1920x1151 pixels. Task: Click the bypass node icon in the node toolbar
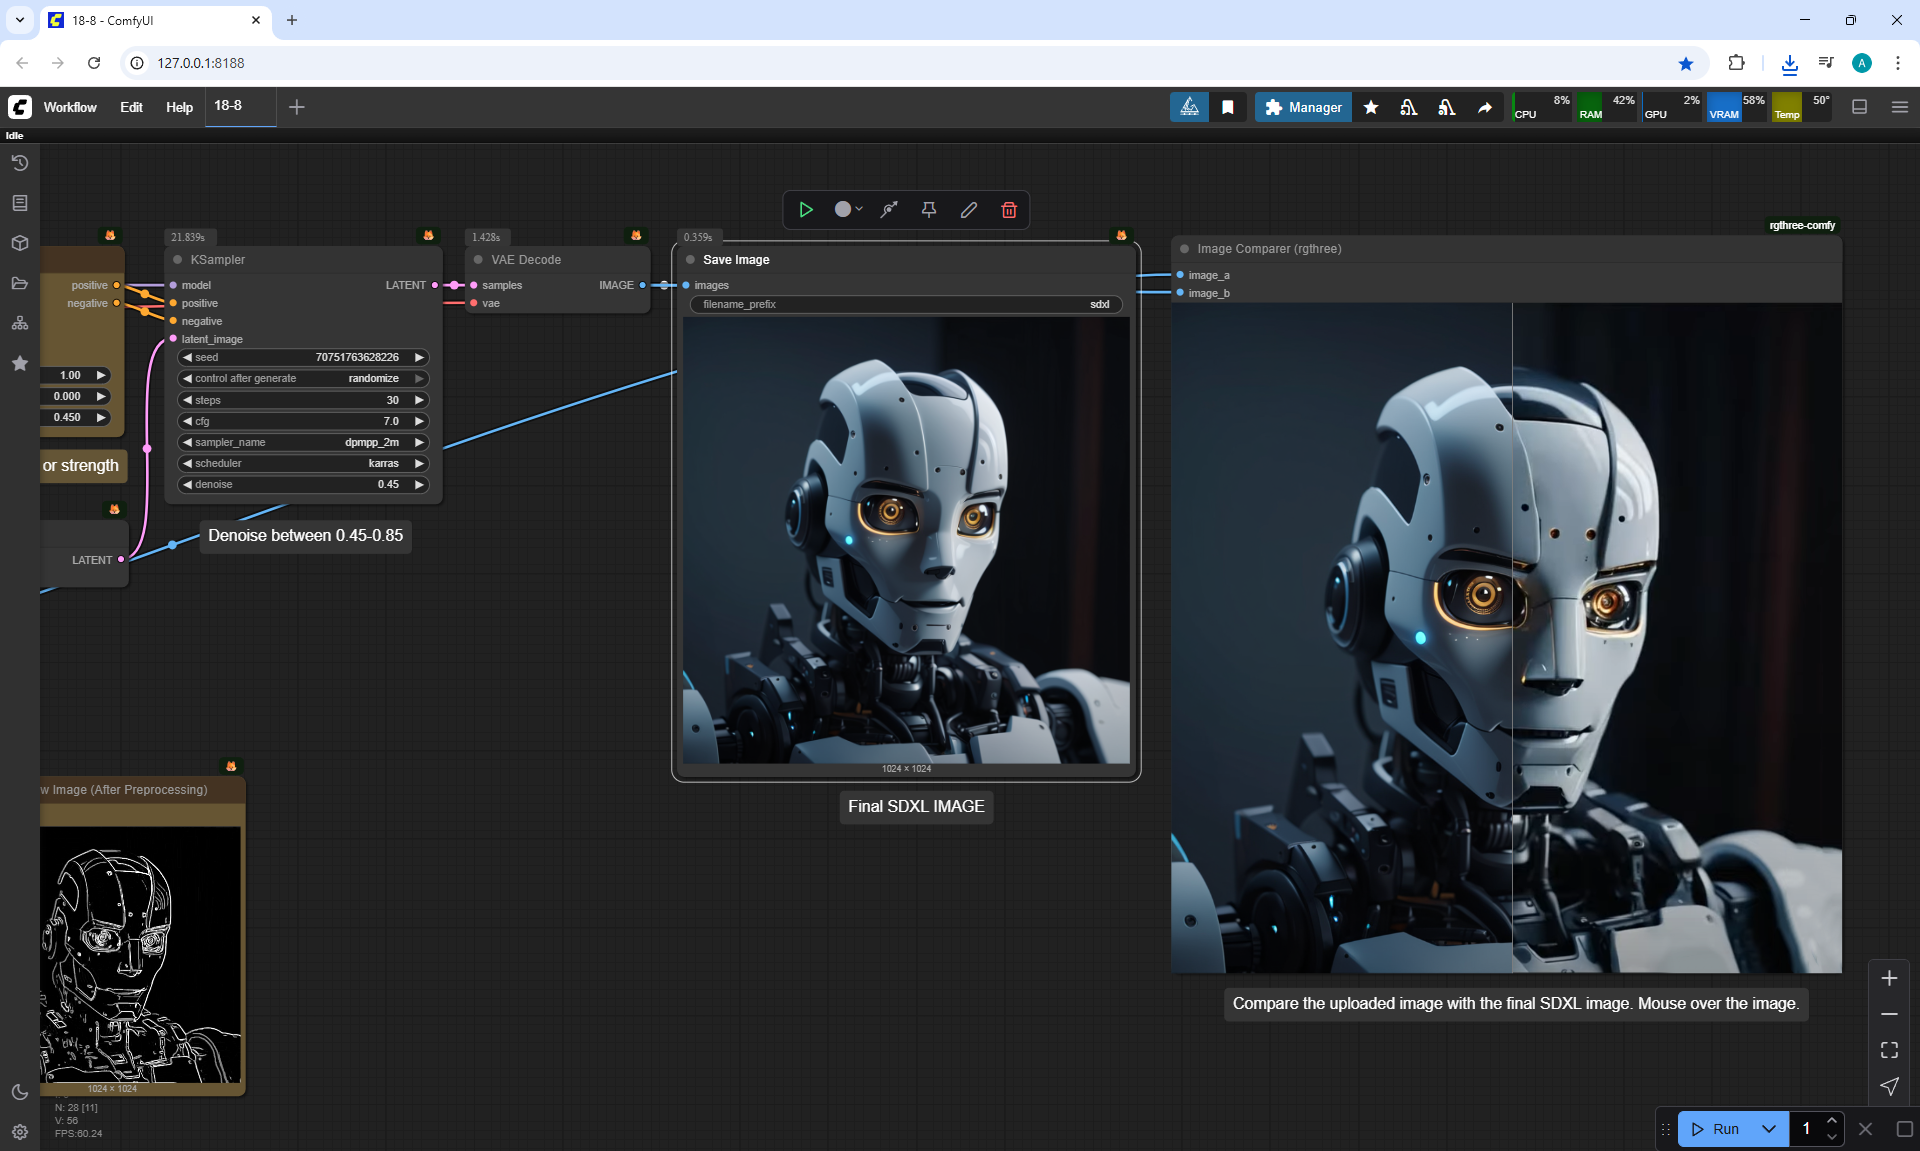pyautogui.click(x=888, y=209)
